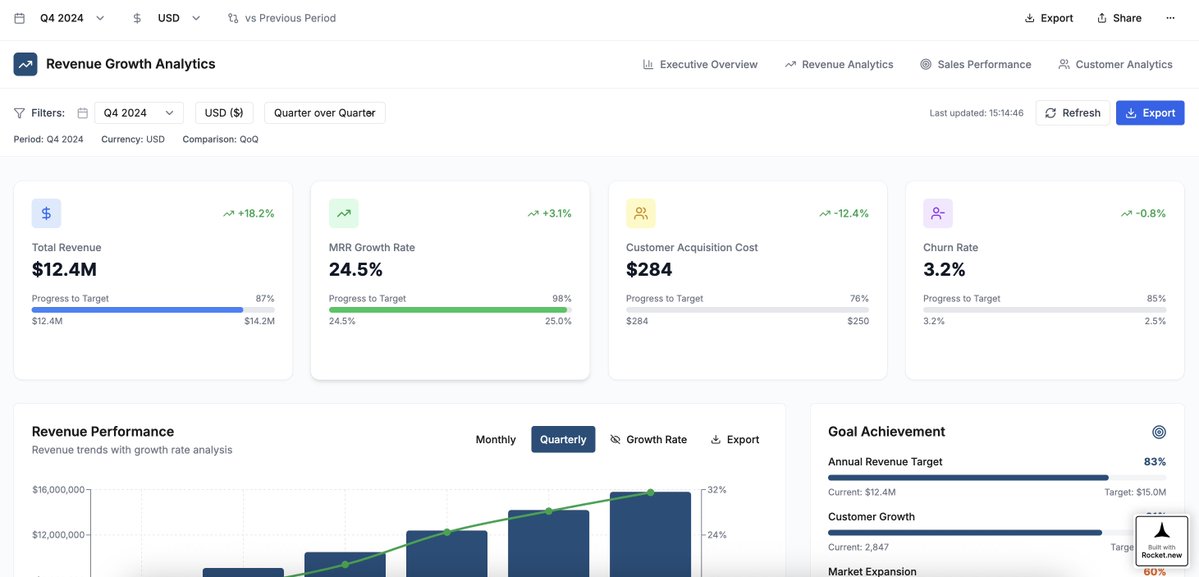The width and height of the screenshot is (1199, 577).
Task: Click the Built with Rocket.new badge
Action: coord(1162,541)
